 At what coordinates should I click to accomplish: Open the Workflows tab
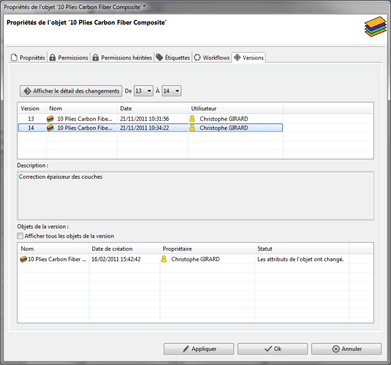coord(212,58)
